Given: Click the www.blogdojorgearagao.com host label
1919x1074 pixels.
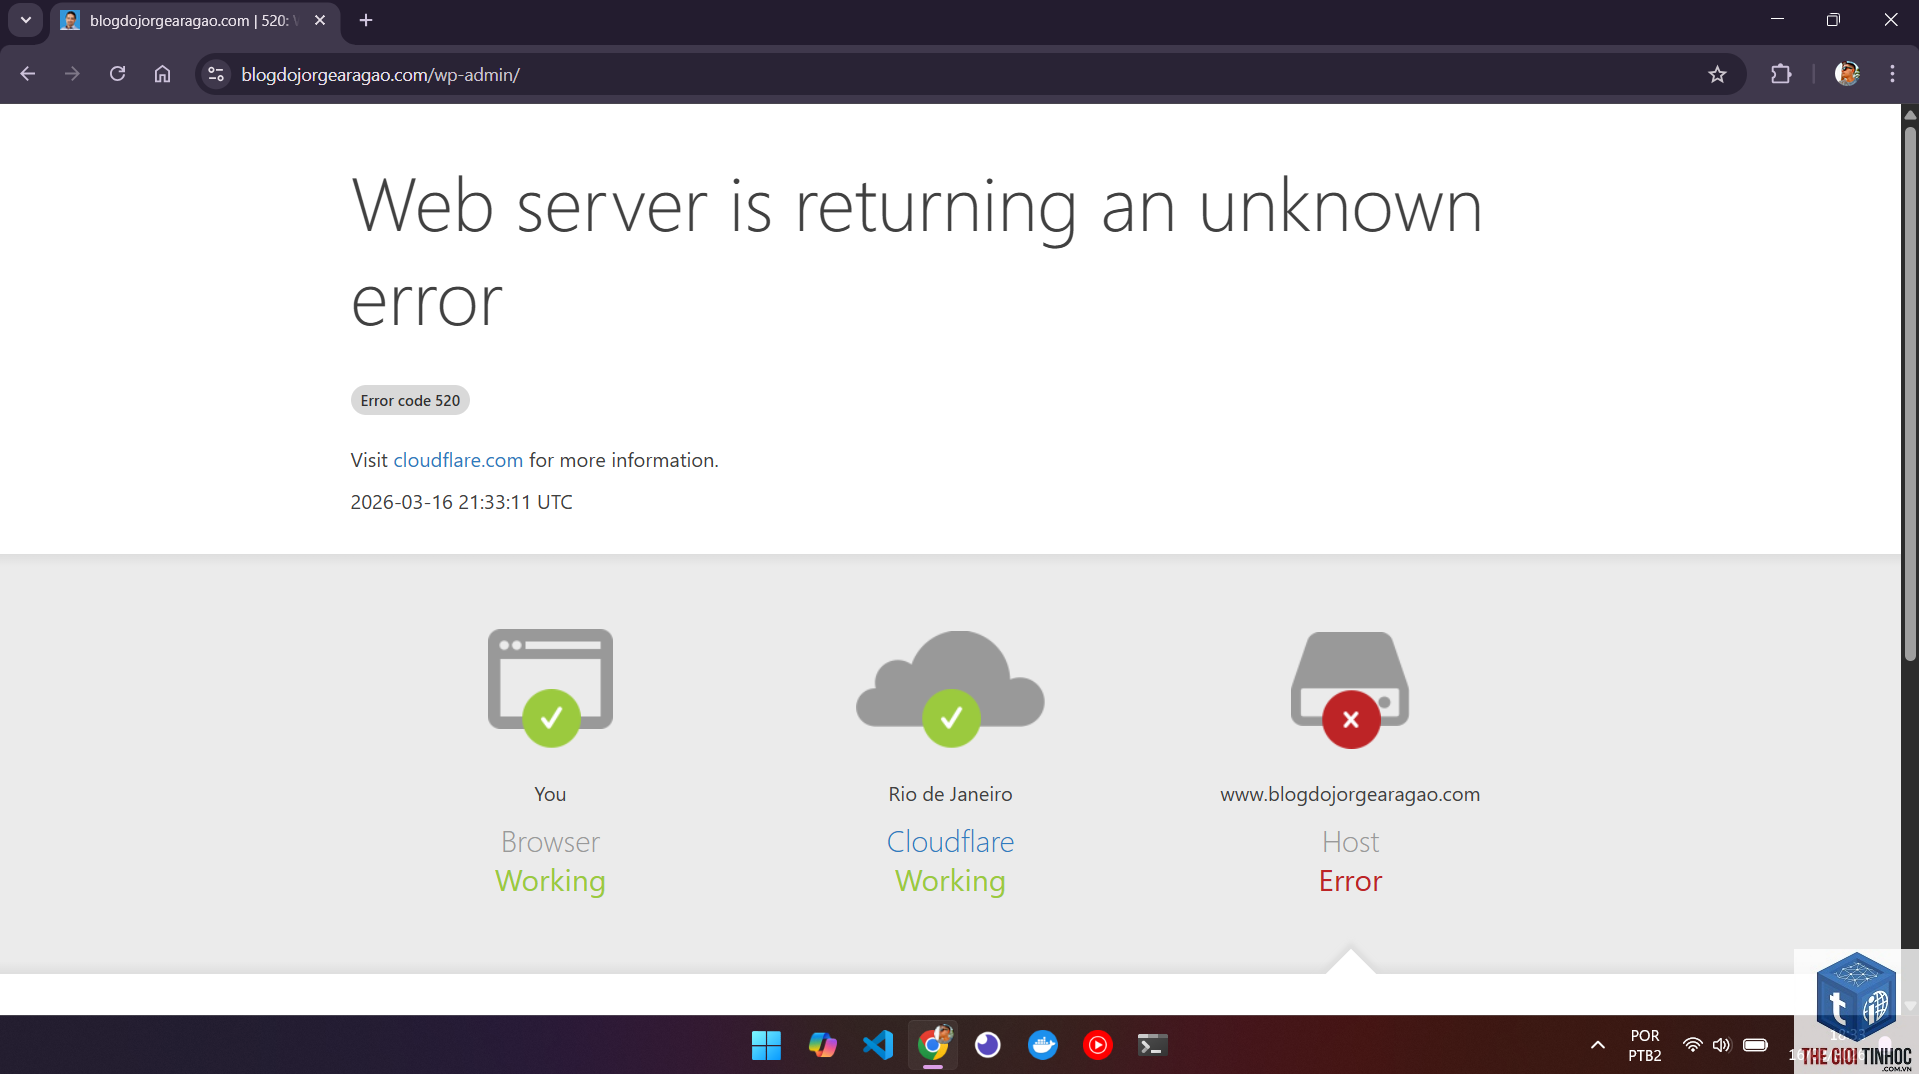Looking at the screenshot, I should coord(1350,794).
